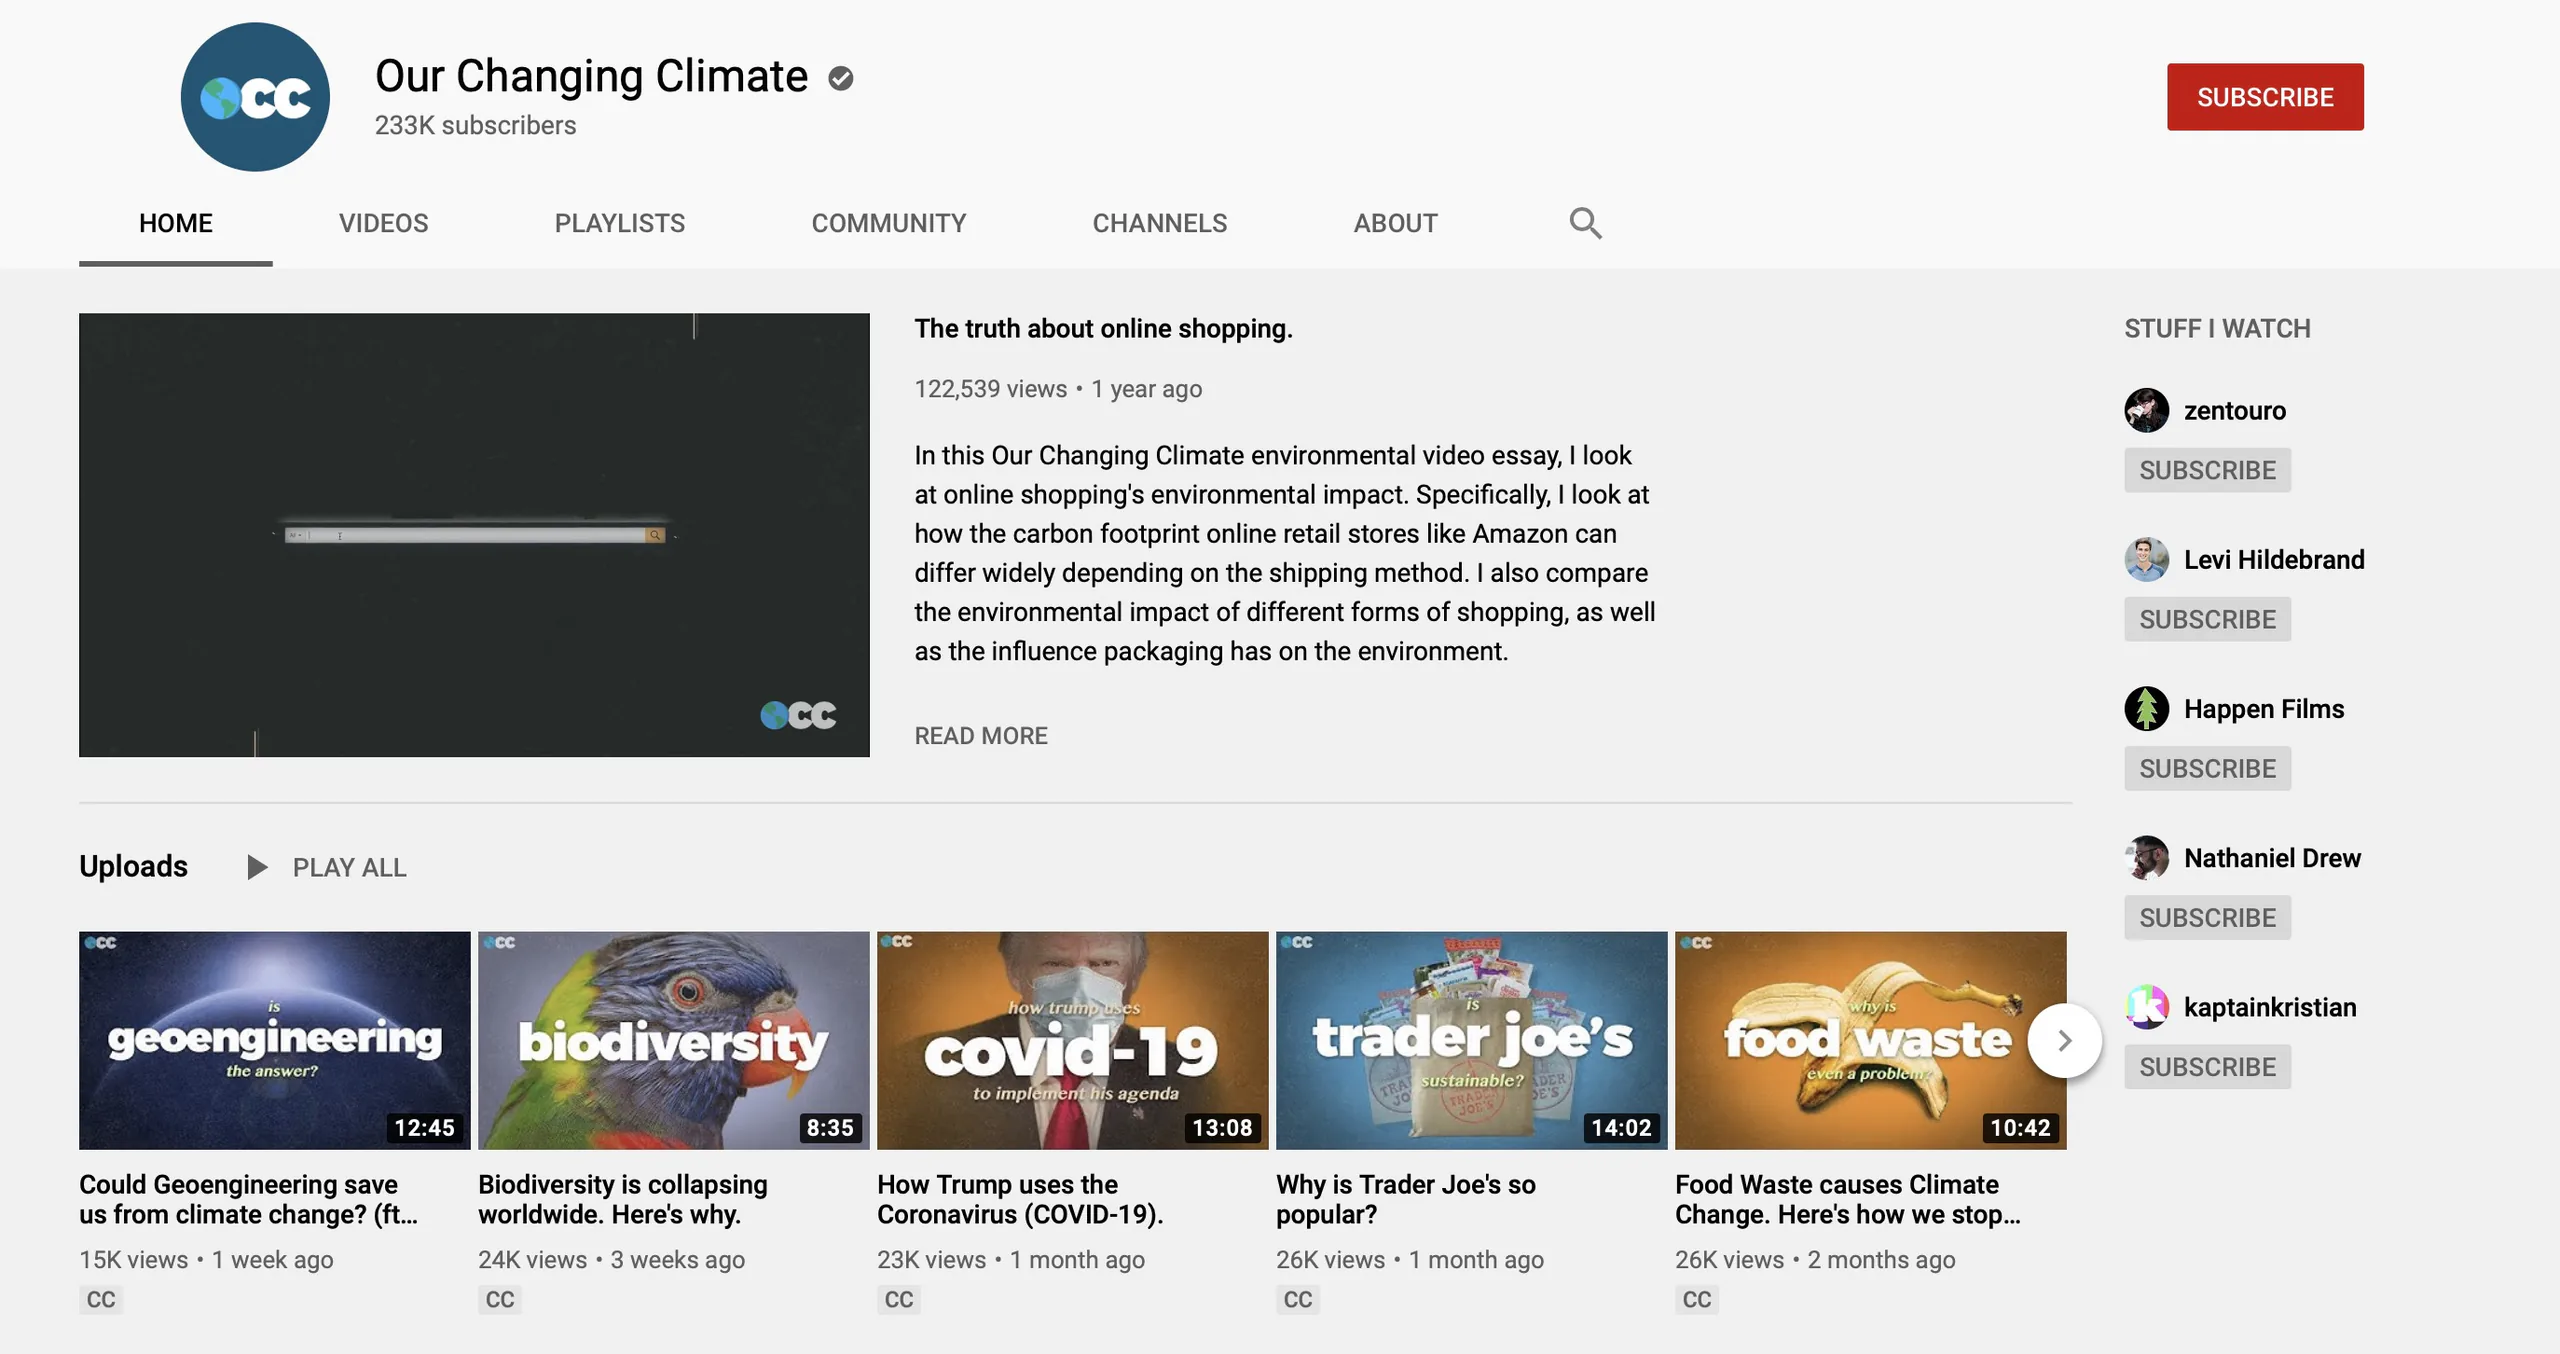Subscribe to kaptainkristian

coord(2207,1067)
